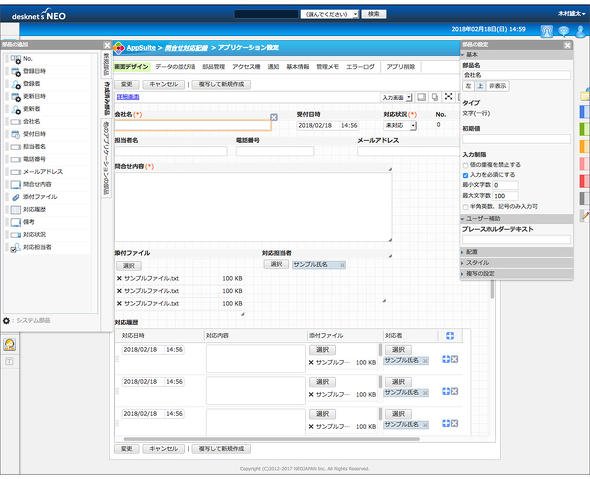Image resolution: width=590 pixels, height=479 pixels.
Task: Open the エラーログ tab
Action: coord(360,67)
